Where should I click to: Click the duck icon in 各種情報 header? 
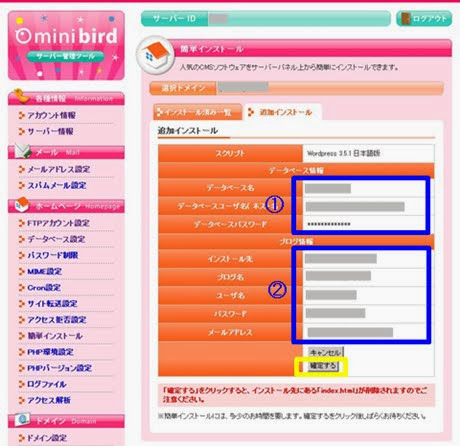(x=21, y=96)
